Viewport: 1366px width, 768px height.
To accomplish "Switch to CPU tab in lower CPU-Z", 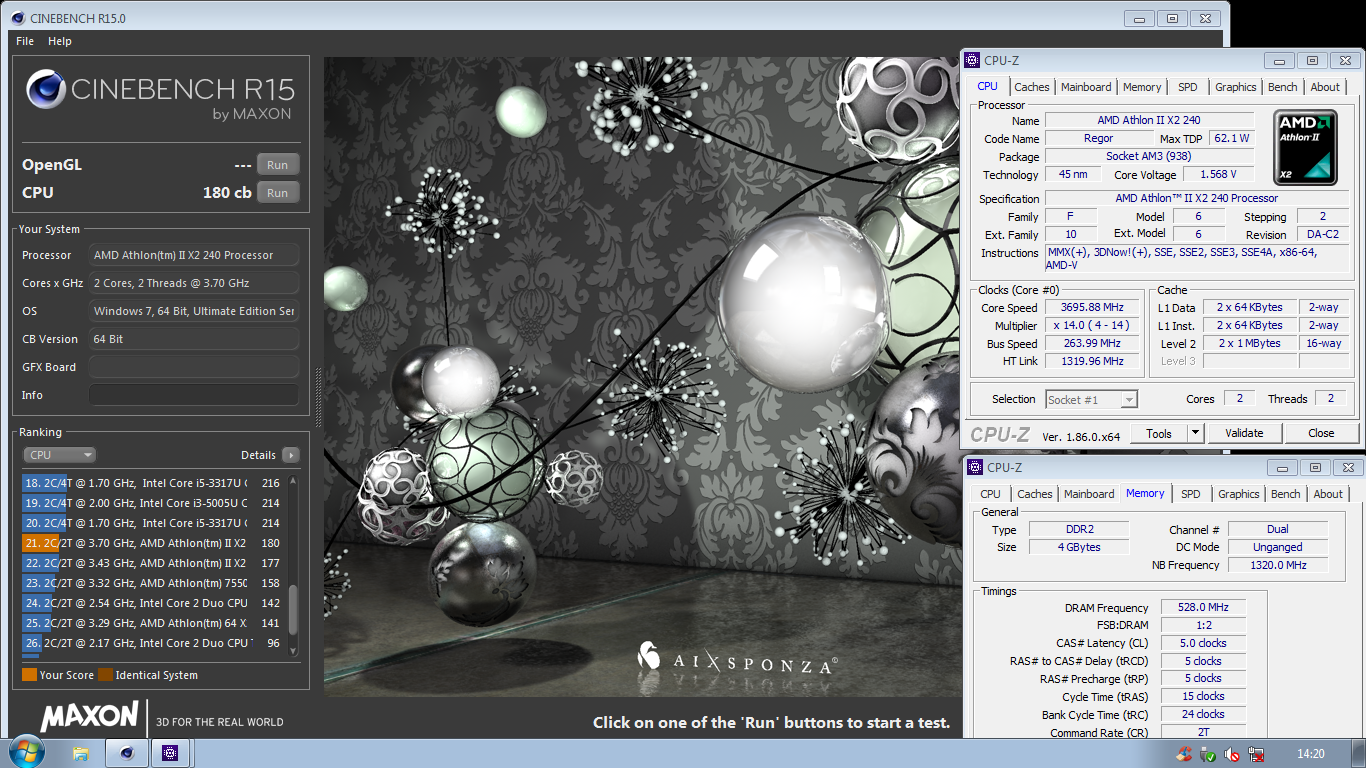I will click(990, 494).
